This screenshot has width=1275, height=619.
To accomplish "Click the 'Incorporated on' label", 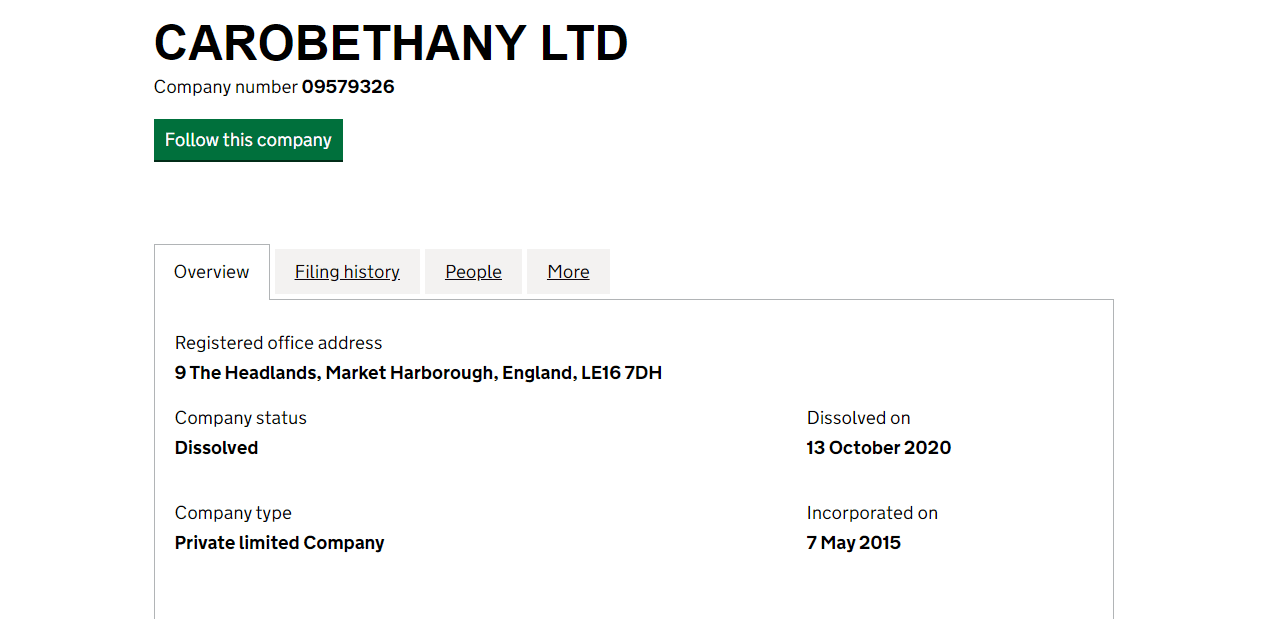I will 872,513.
